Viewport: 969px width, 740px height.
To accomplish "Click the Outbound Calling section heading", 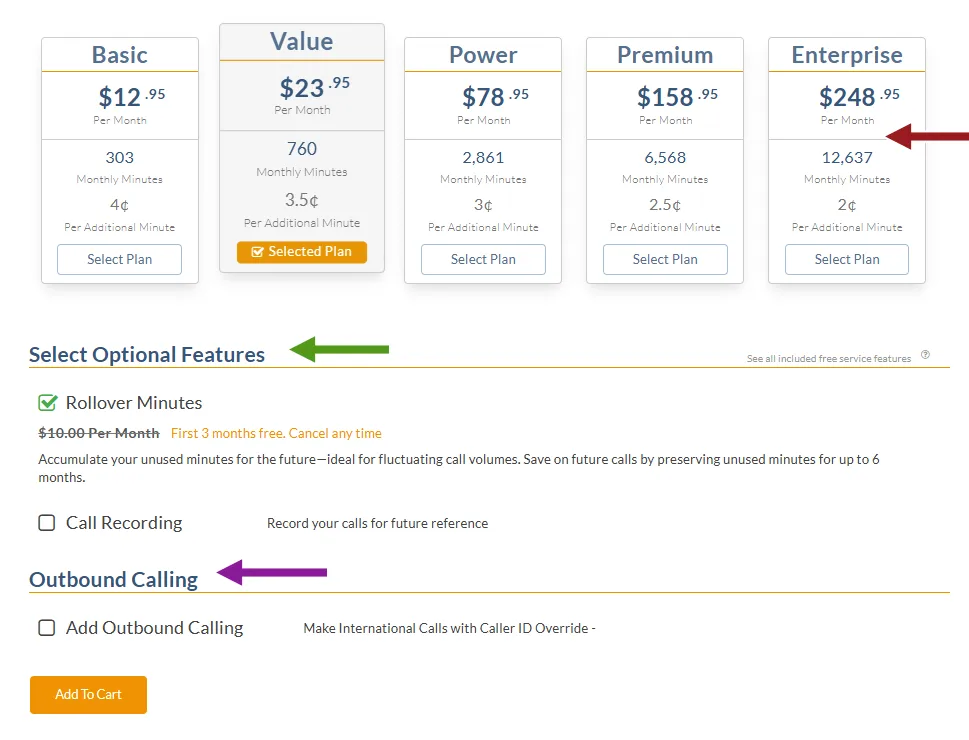I will pyautogui.click(x=114, y=580).
